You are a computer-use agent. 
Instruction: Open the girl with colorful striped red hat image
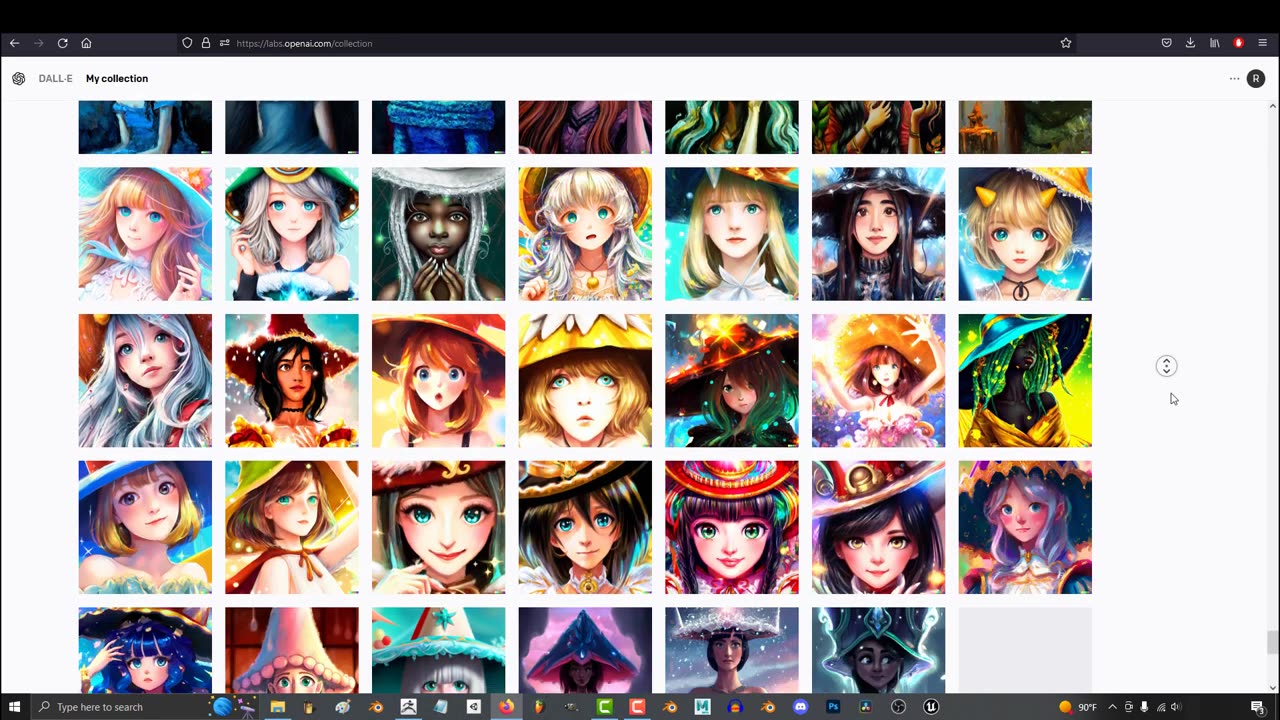(x=732, y=527)
